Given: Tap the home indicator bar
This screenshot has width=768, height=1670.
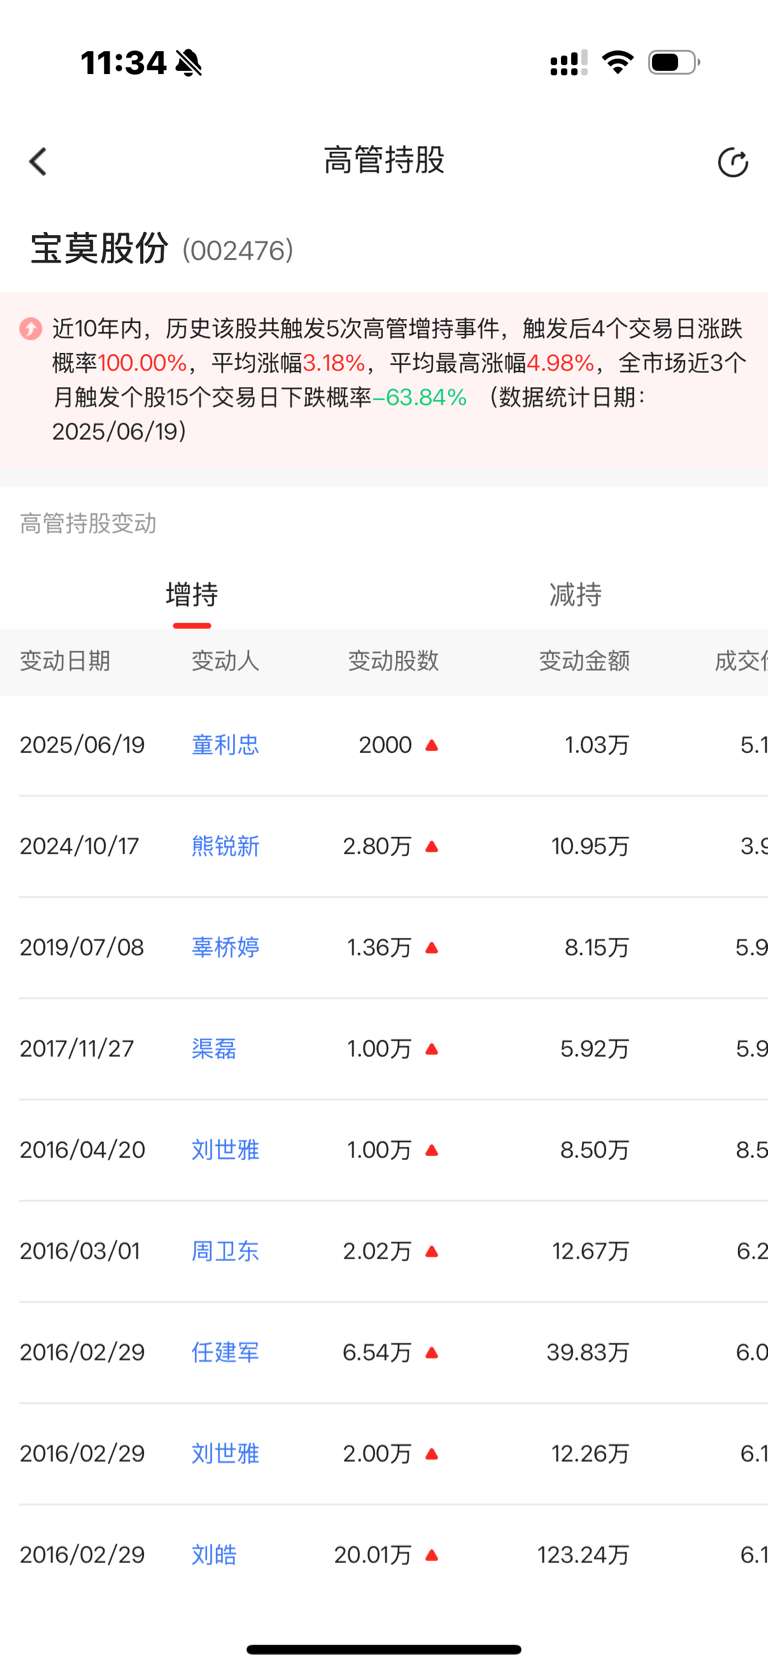Looking at the screenshot, I should pos(384,1649).
